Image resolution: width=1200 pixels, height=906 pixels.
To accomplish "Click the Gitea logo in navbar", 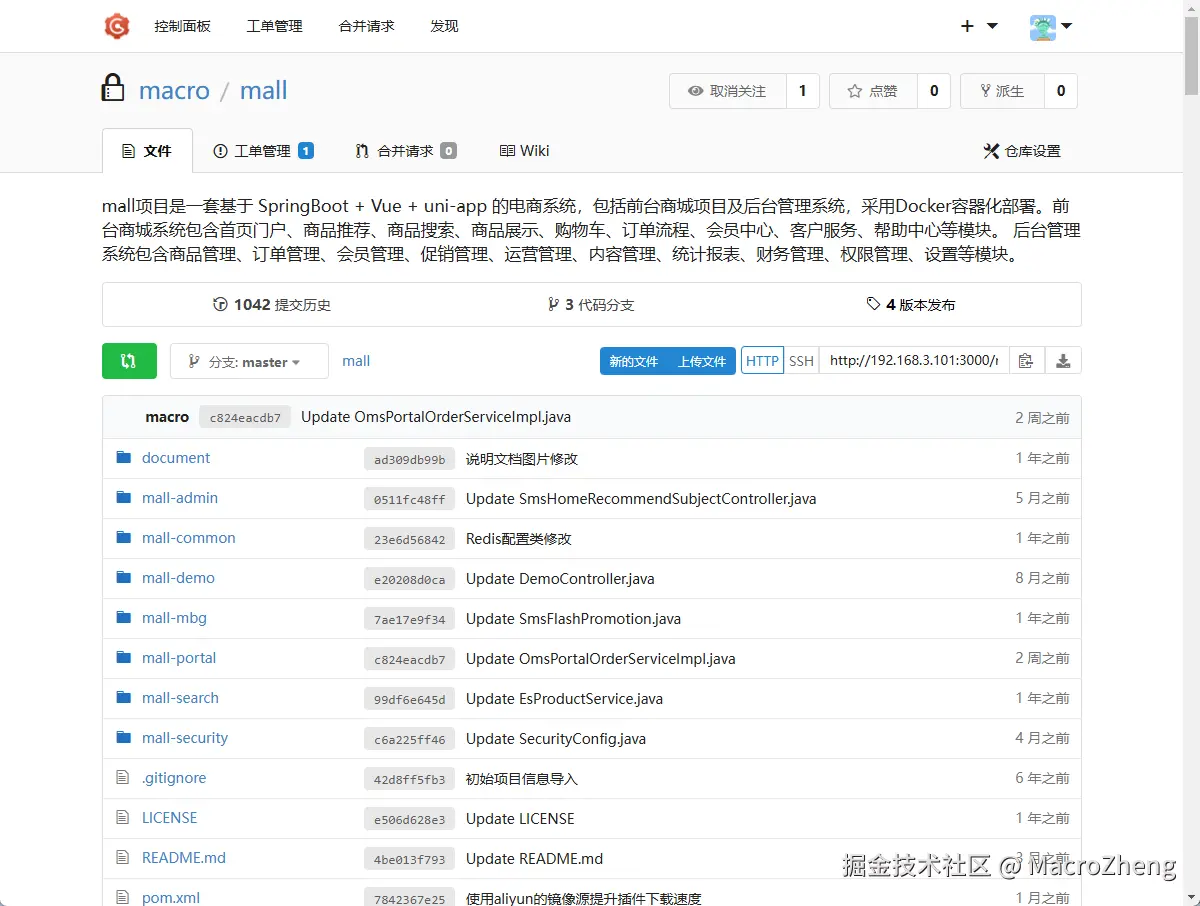I will [x=117, y=26].
